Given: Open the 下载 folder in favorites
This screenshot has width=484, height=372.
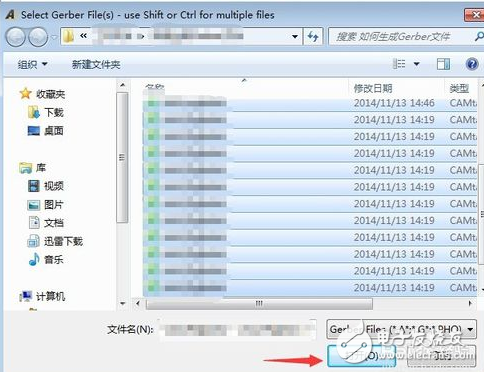Looking at the screenshot, I should coord(54,112).
